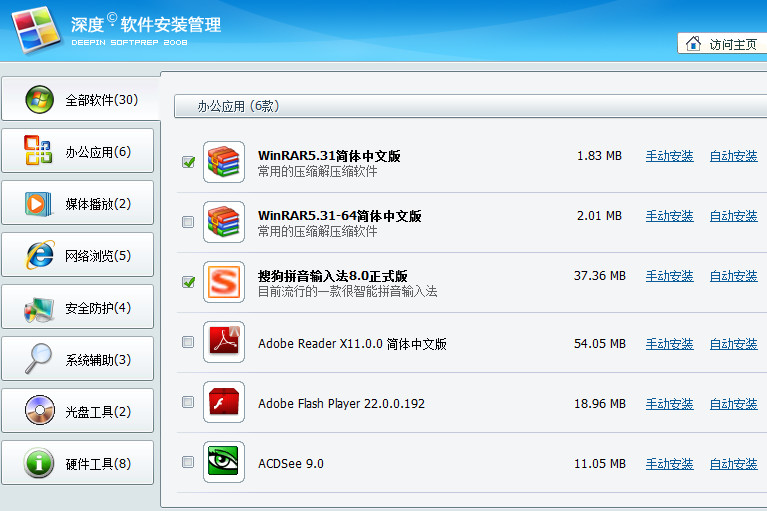Screen dimensions: 767x511
Task: Click 手动安装 for WinRAR5.31简体中文版
Action: click(669, 156)
